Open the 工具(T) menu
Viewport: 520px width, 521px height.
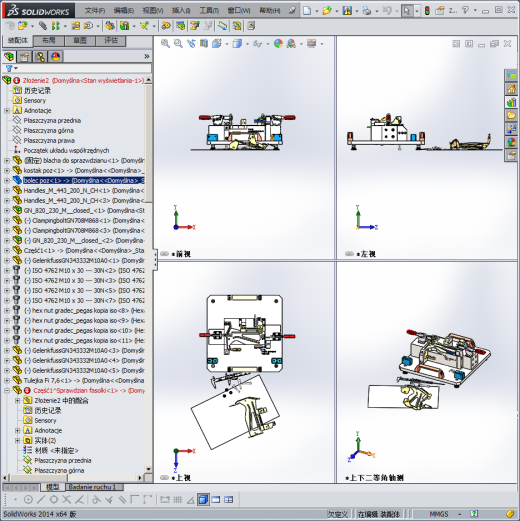coord(209,11)
